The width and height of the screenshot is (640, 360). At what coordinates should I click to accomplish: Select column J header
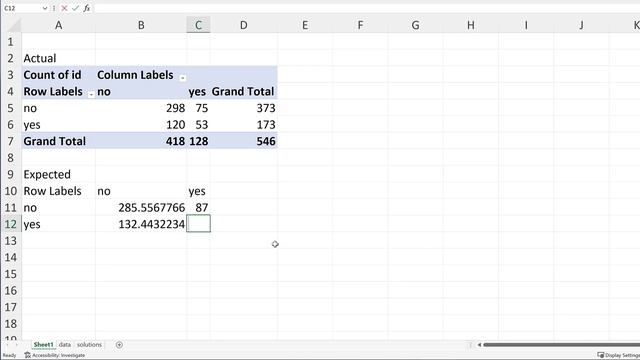pyautogui.click(x=581, y=25)
